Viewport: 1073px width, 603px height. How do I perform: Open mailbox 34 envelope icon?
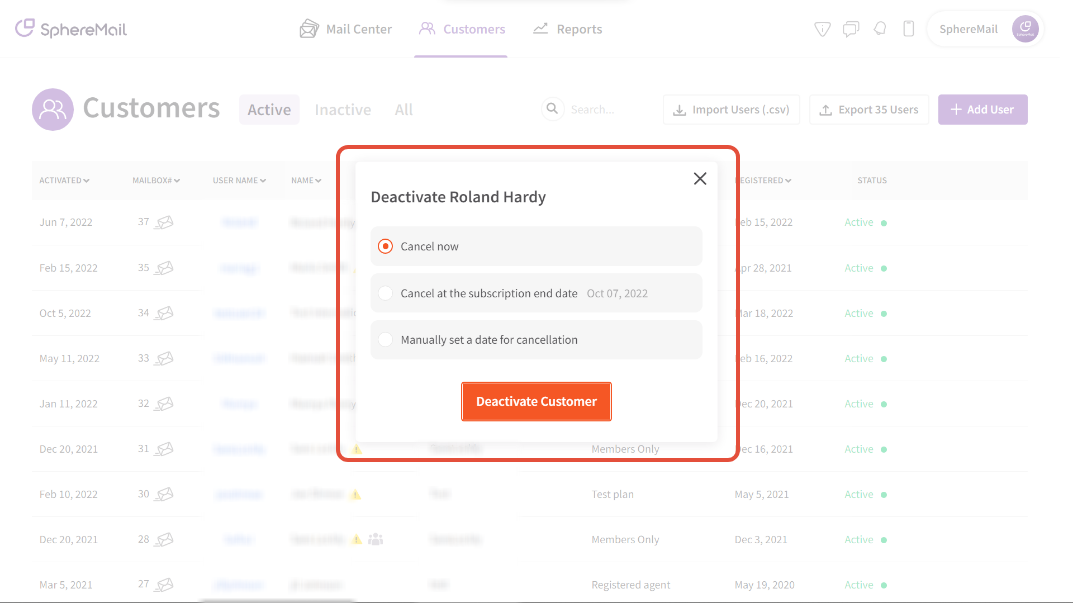pyautogui.click(x=164, y=313)
